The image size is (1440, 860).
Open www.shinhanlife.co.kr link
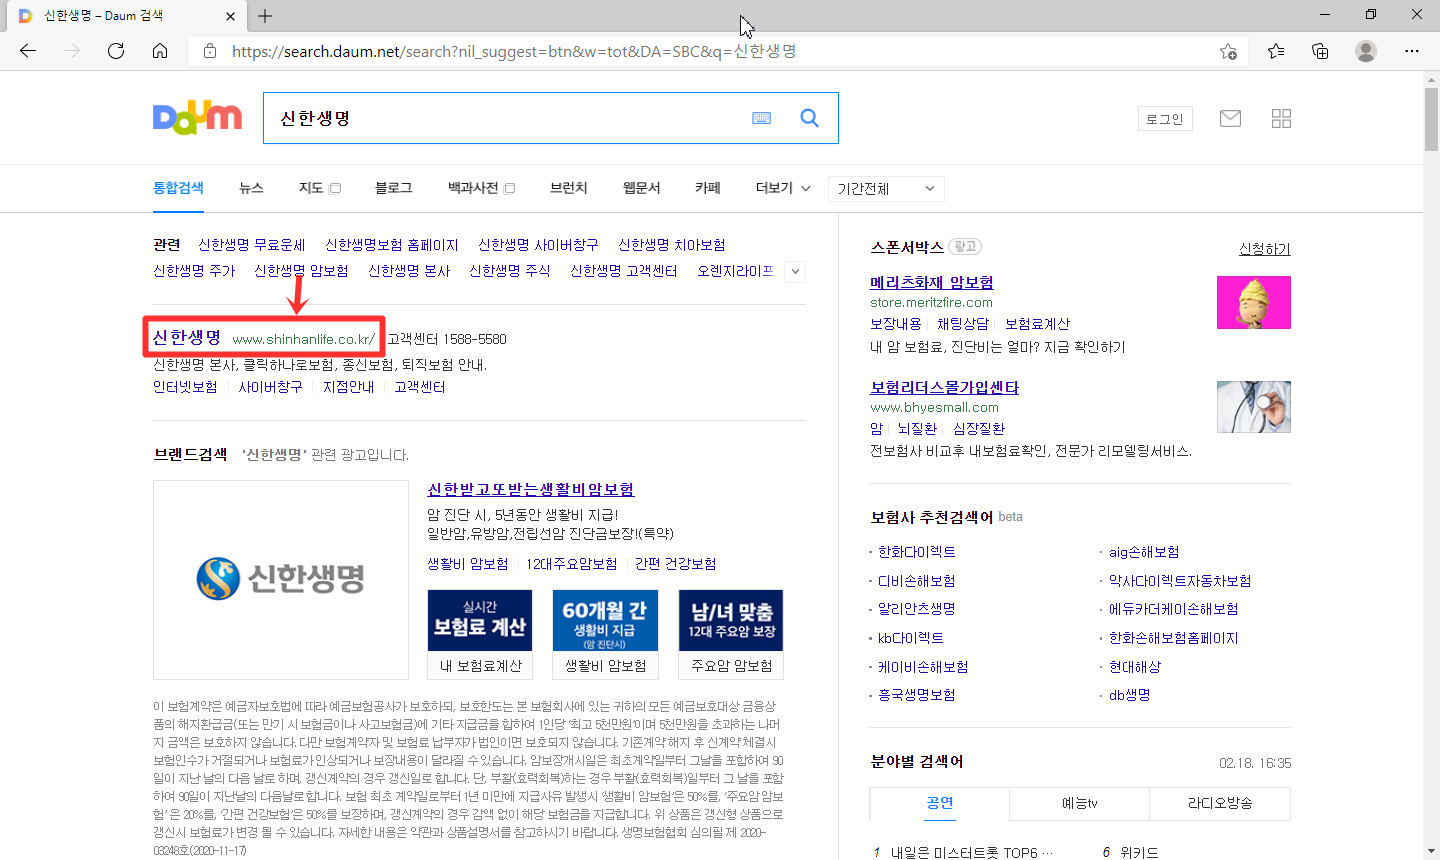[x=304, y=339]
